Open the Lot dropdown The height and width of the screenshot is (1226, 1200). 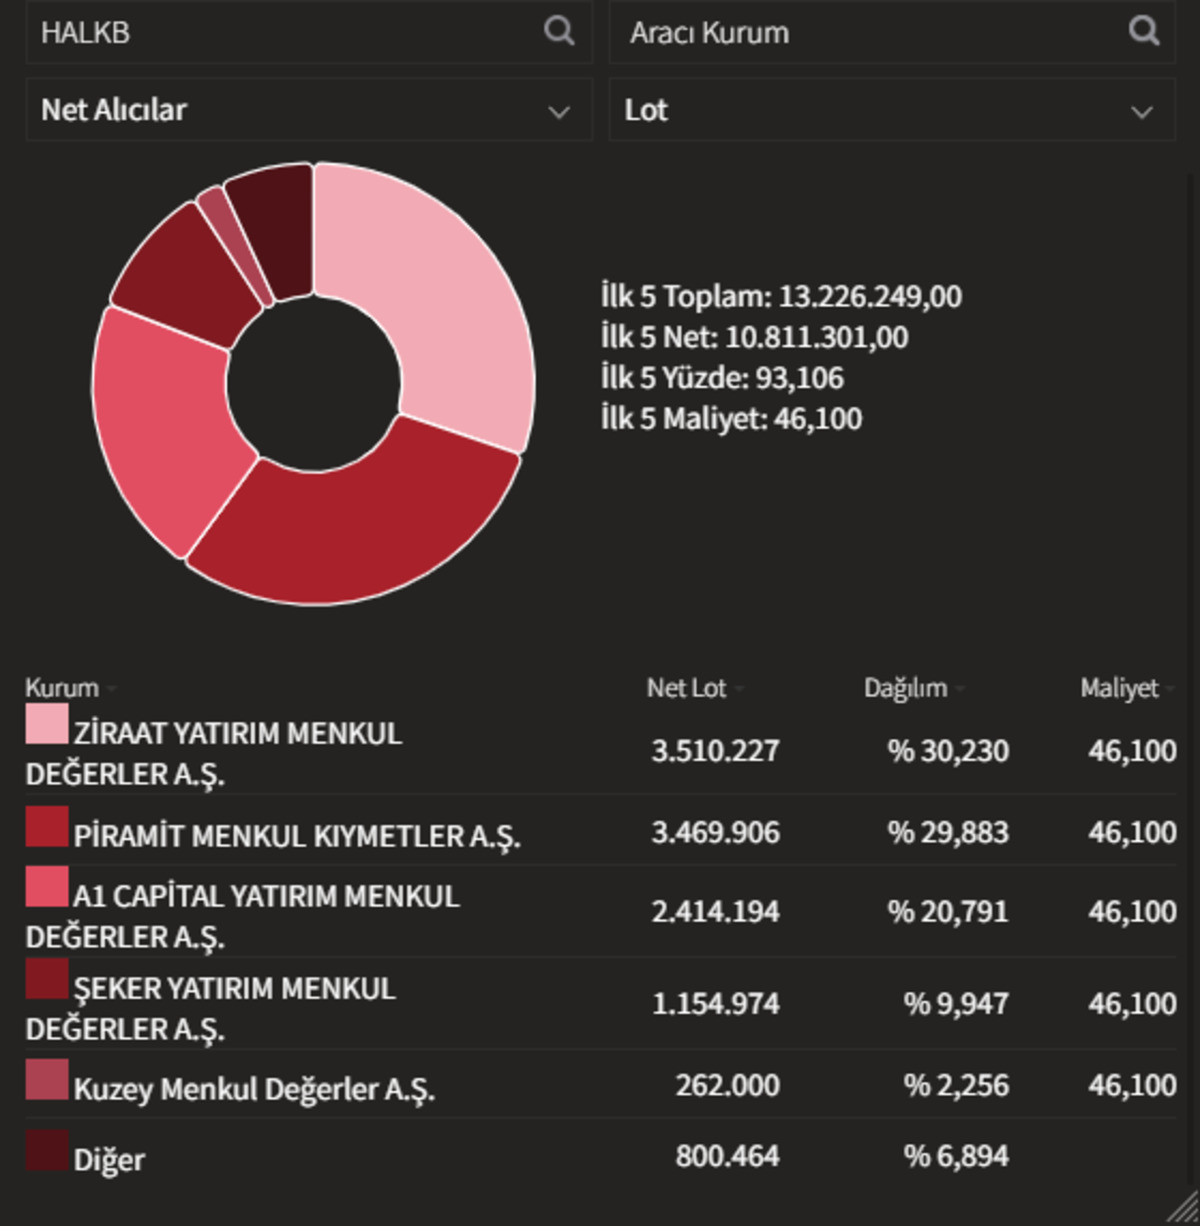click(892, 110)
